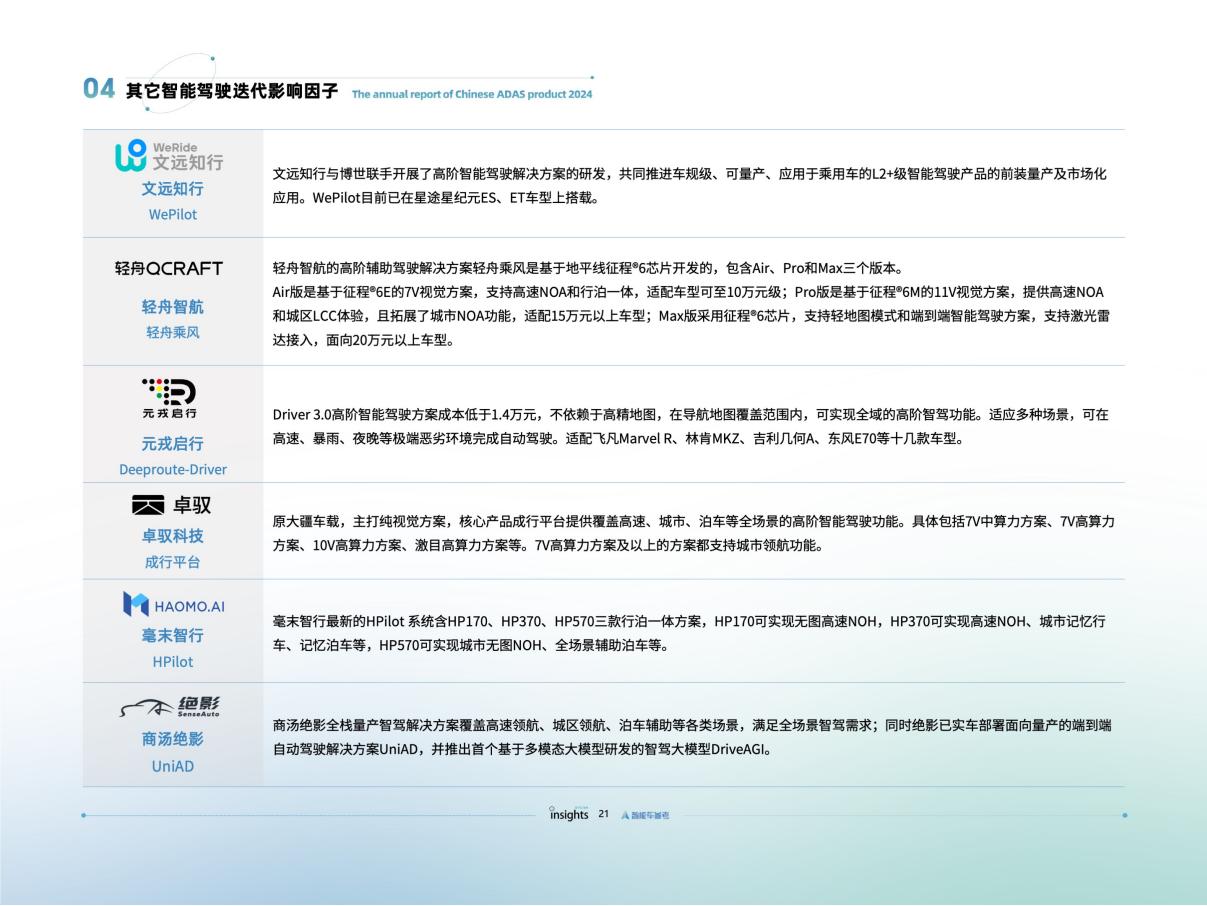Click the 轻舟QCRAFT logo

170,268
